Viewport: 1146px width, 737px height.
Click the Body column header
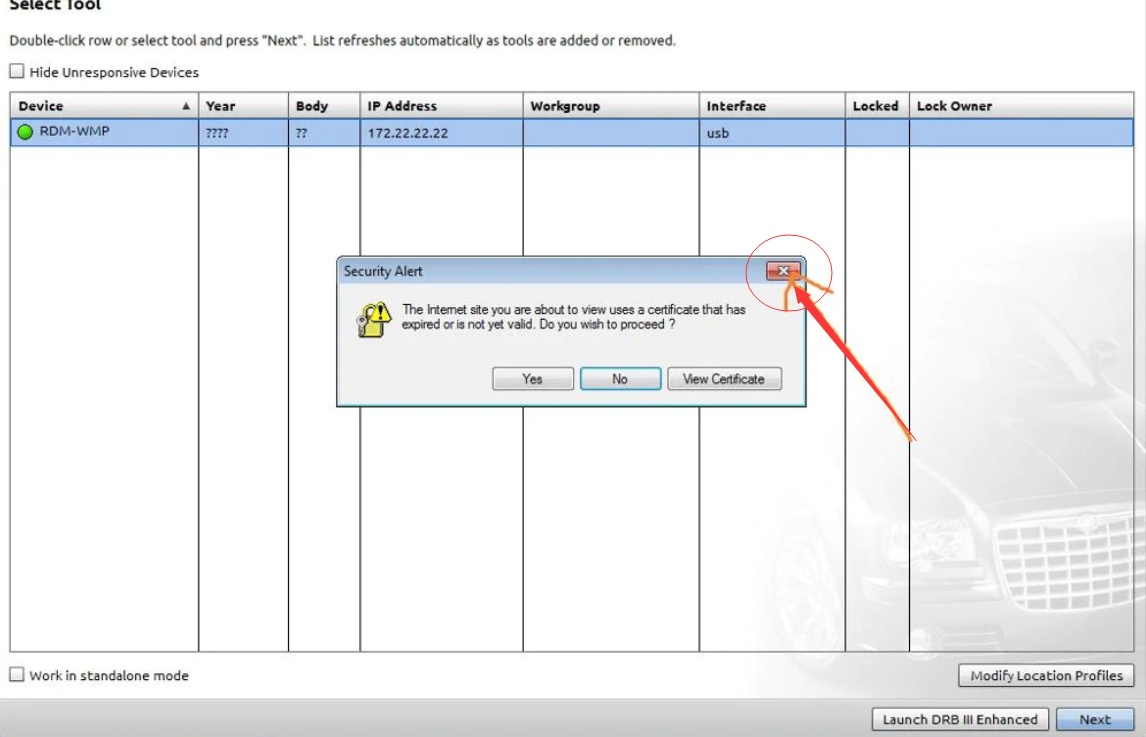pos(324,106)
